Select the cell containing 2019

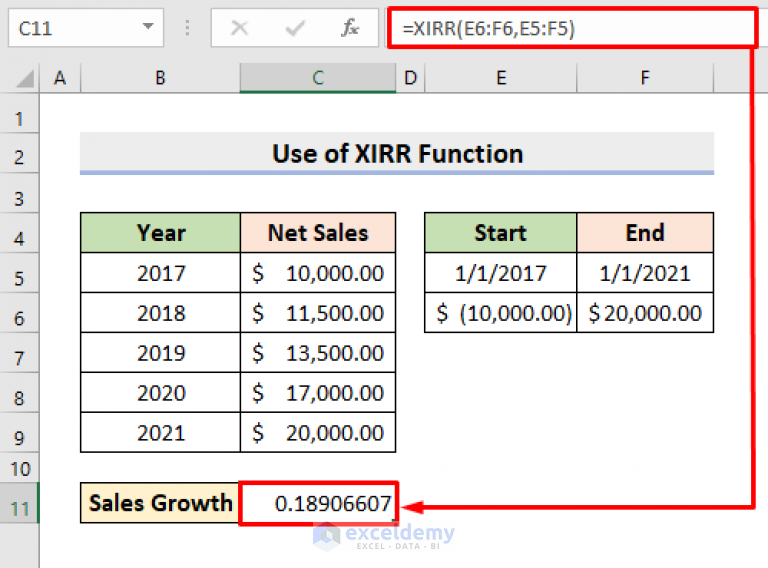160,353
